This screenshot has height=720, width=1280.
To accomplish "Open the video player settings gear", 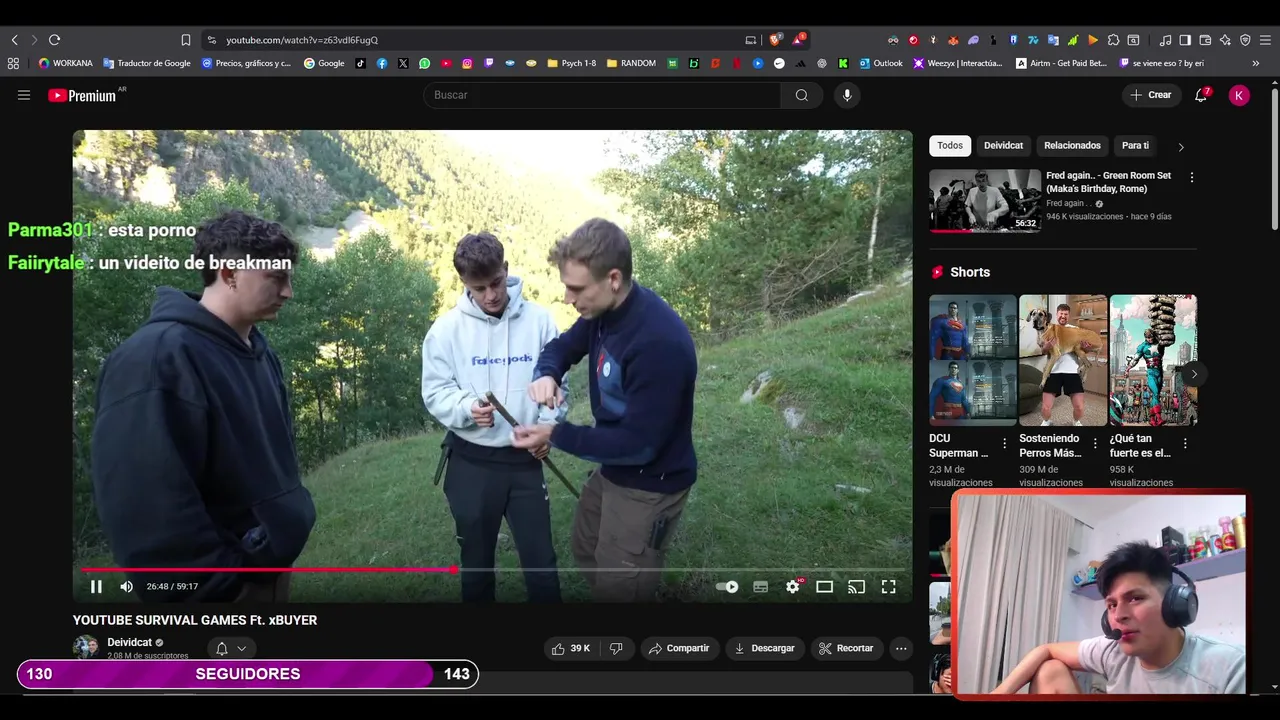I will (x=793, y=587).
